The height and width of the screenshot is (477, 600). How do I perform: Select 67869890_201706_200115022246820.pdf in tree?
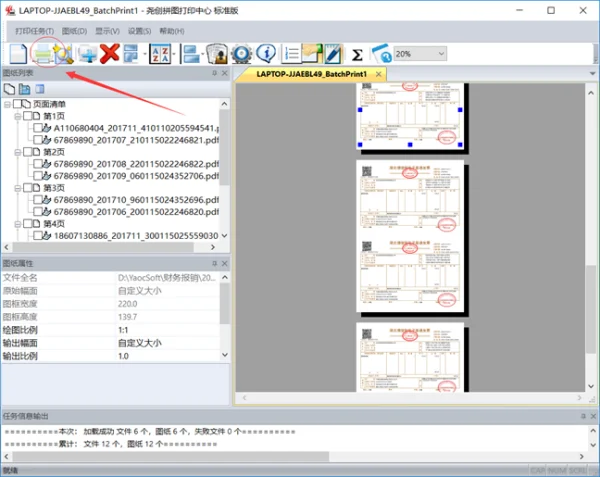136,212
